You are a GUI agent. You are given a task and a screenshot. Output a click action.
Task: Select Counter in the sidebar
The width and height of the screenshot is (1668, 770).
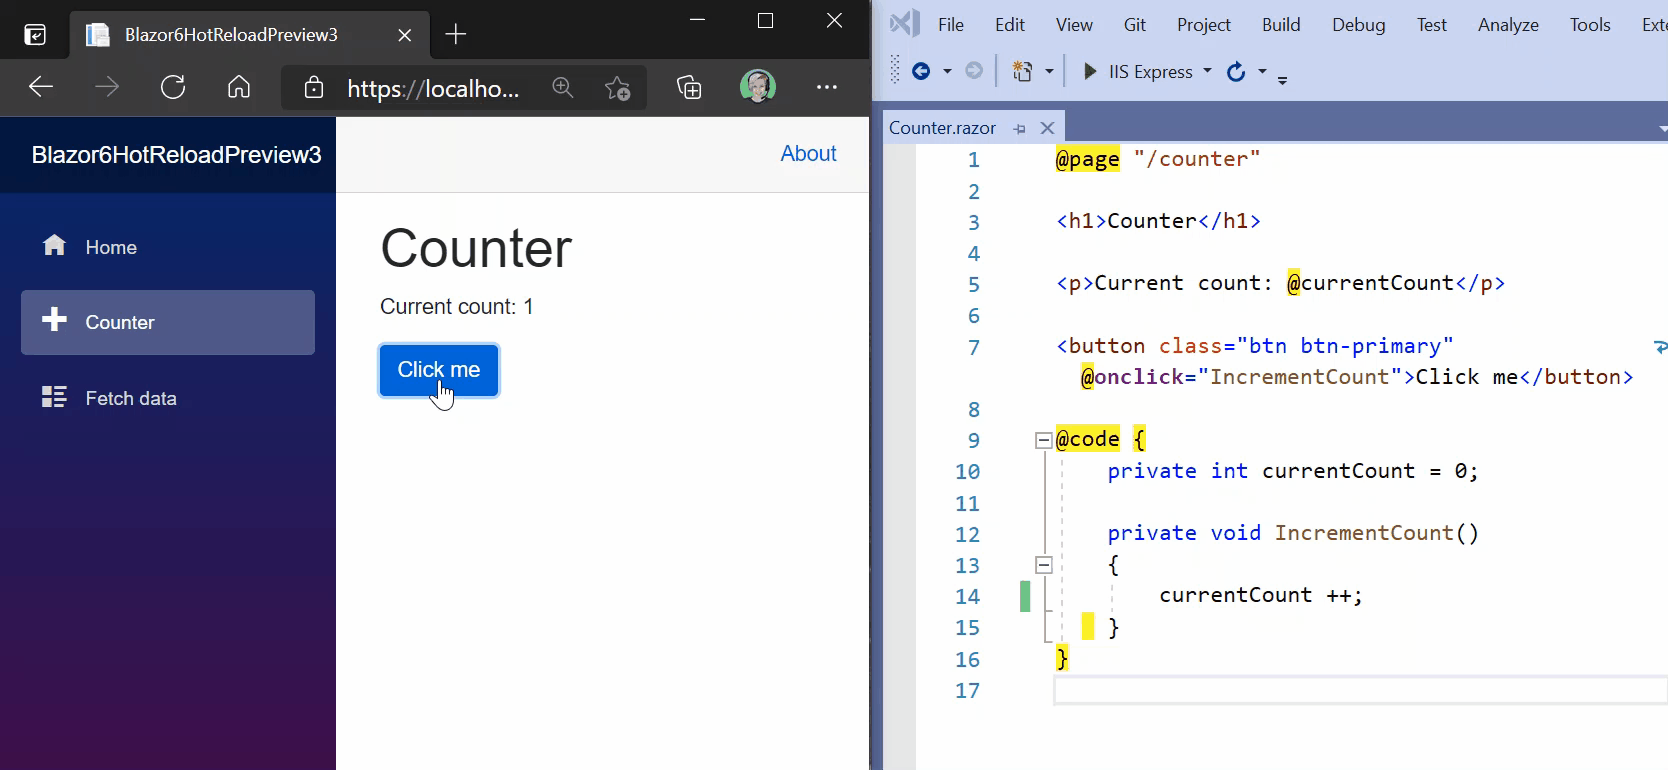(x=168, y=322)
